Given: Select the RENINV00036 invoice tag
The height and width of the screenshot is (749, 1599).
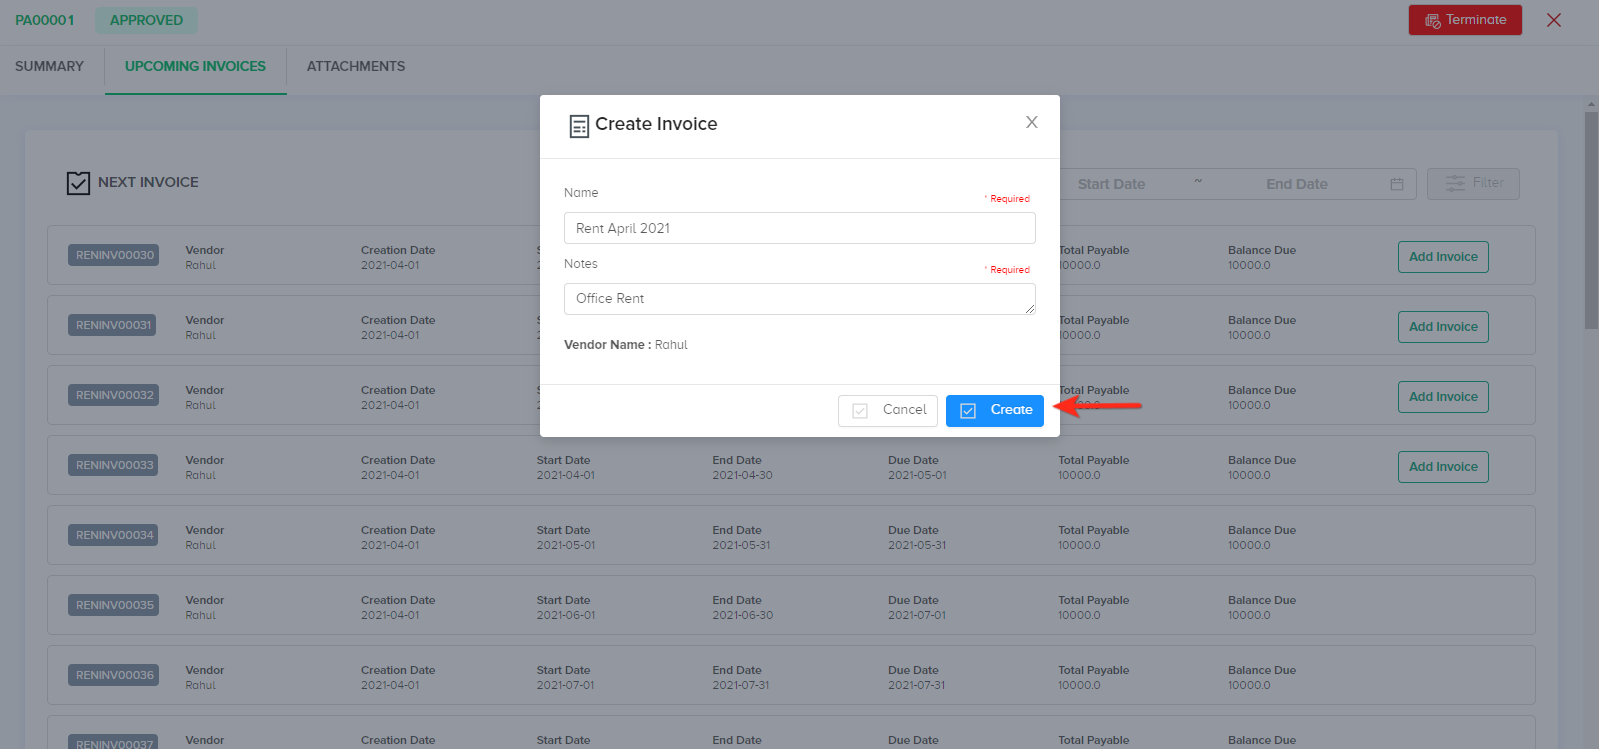Looking at the screenshot, I should [x=114, y=675].
